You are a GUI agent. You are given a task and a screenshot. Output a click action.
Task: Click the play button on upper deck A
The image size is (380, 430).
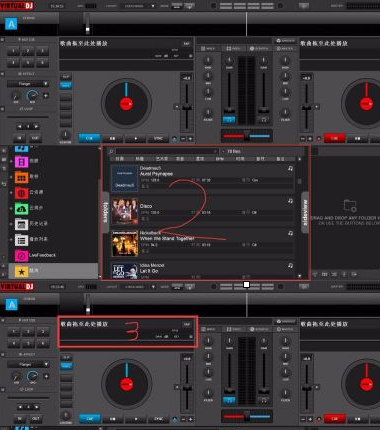click(x=135, y=138)
